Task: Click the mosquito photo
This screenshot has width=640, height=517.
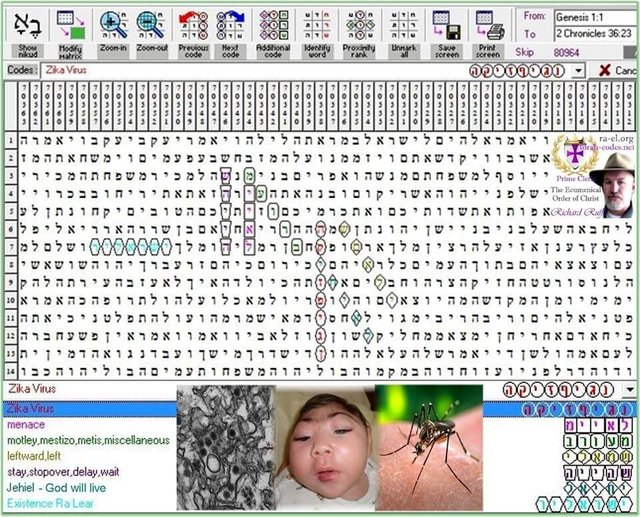Action: (429, 448)
